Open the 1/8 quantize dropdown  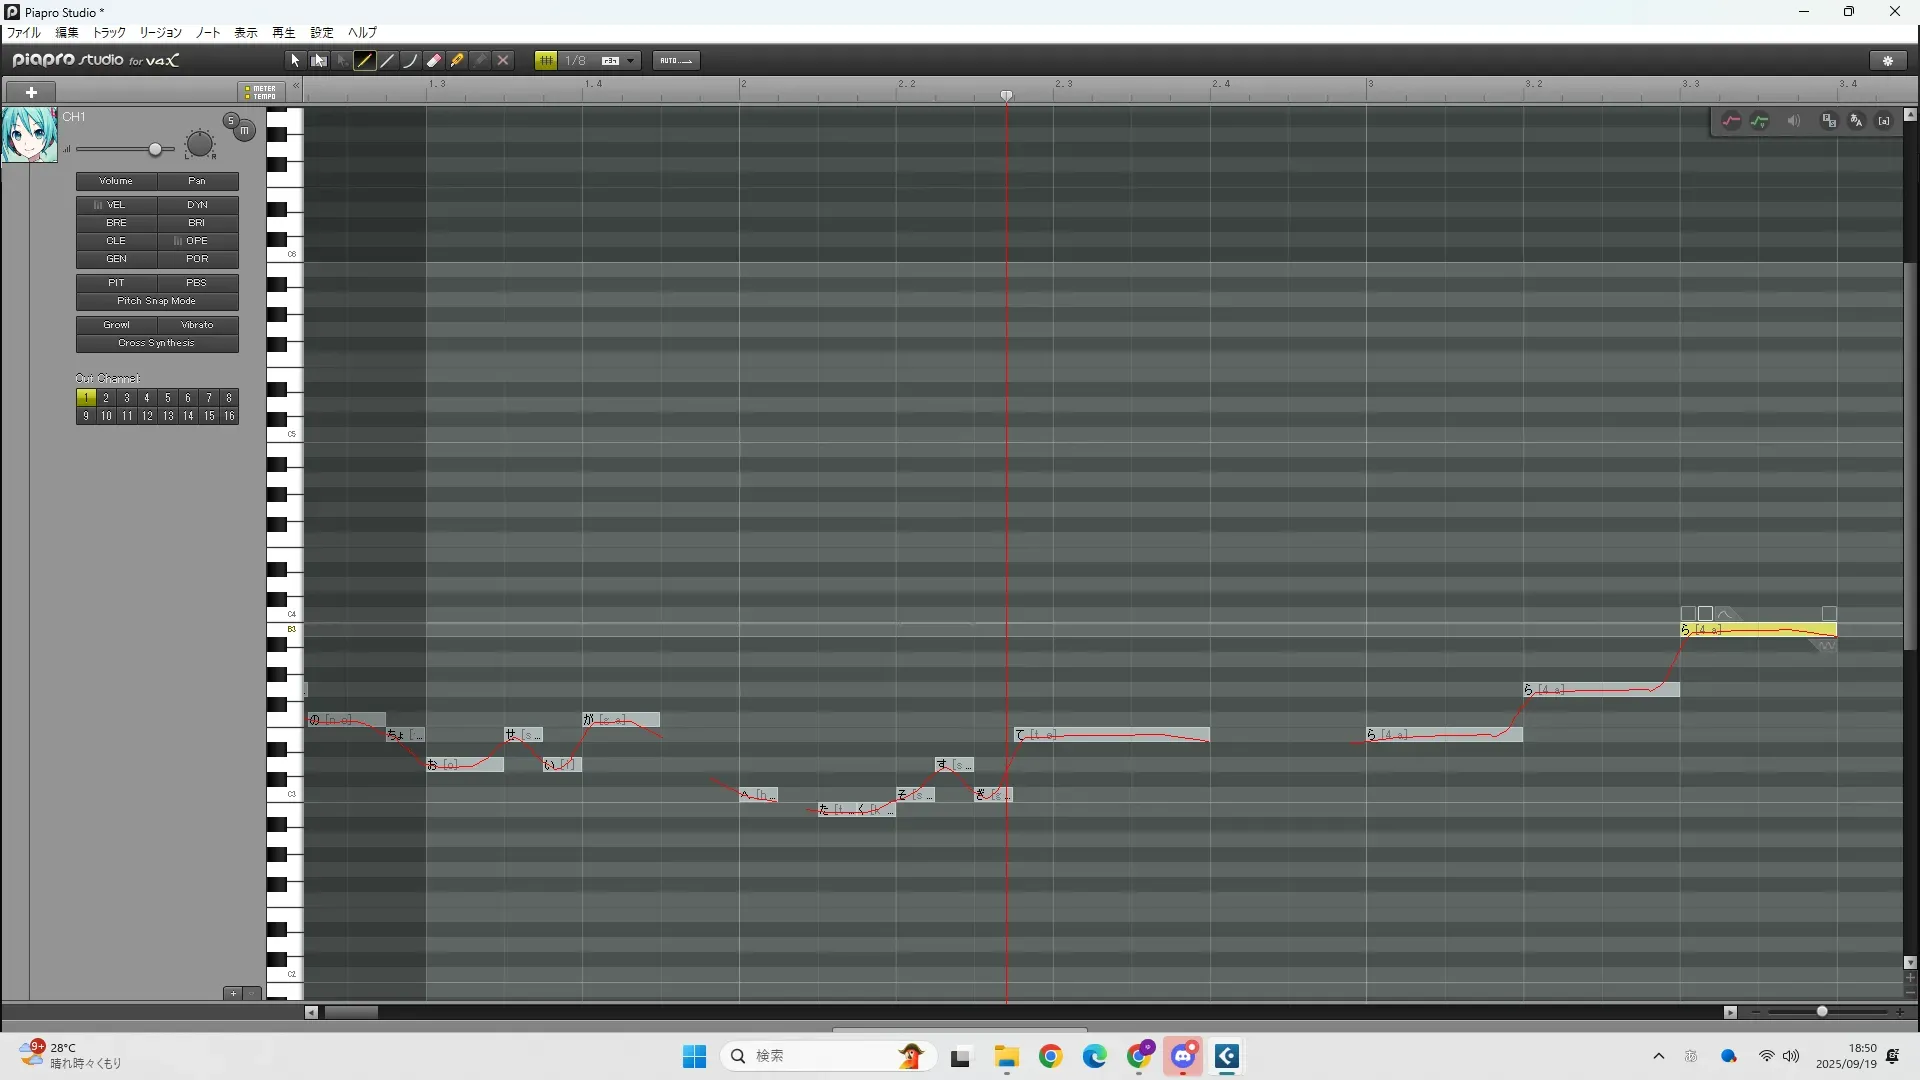coord(630,61)
